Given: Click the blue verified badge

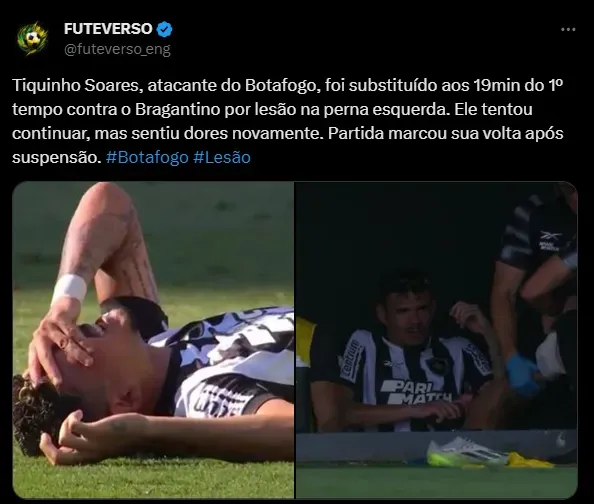Looking at the screenshot, I should (x=164, y=30).
